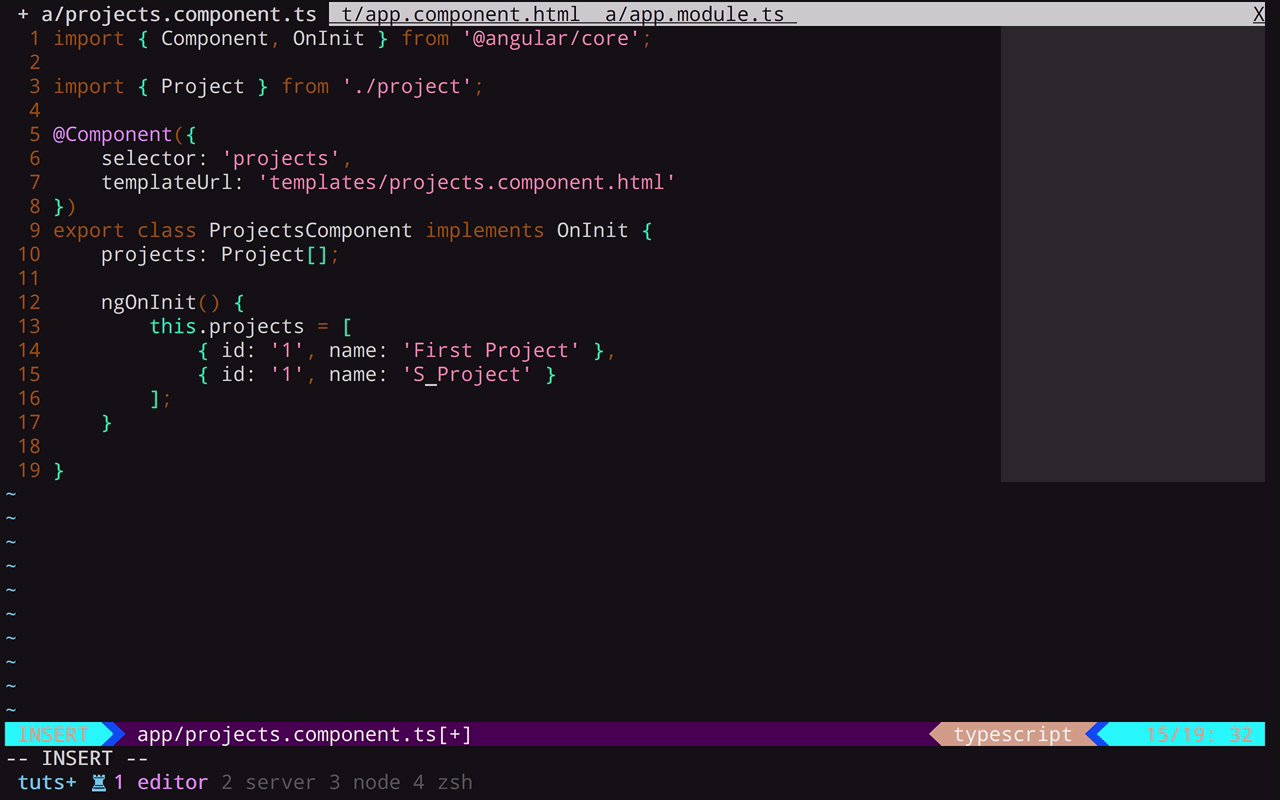Click the 'export' keyword on line 9
This screenshot has width=1280, height=800.
88,230
